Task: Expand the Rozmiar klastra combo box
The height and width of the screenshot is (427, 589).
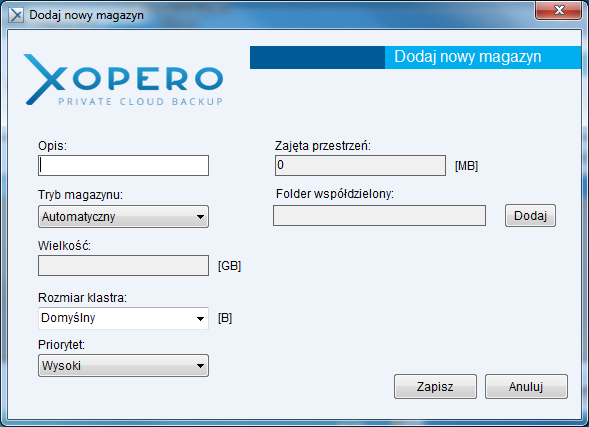Action: (123, 318)
